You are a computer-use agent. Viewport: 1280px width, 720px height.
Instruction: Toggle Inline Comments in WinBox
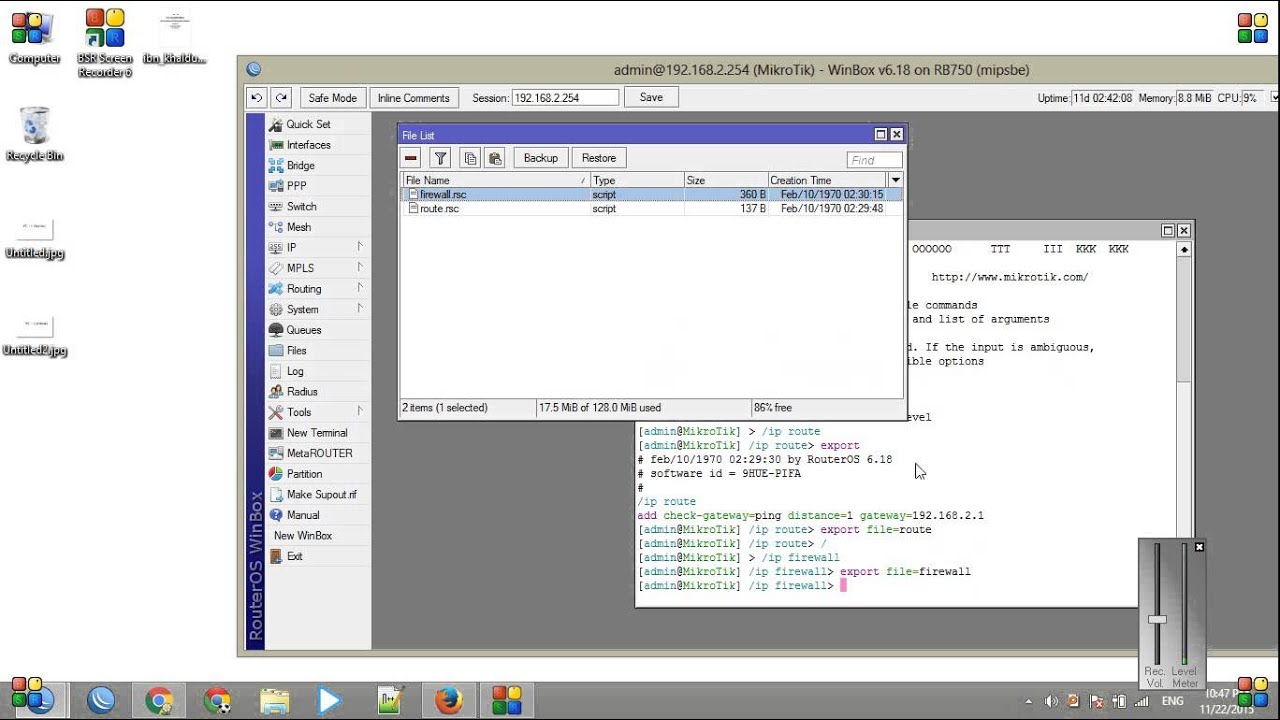(413, 98)
